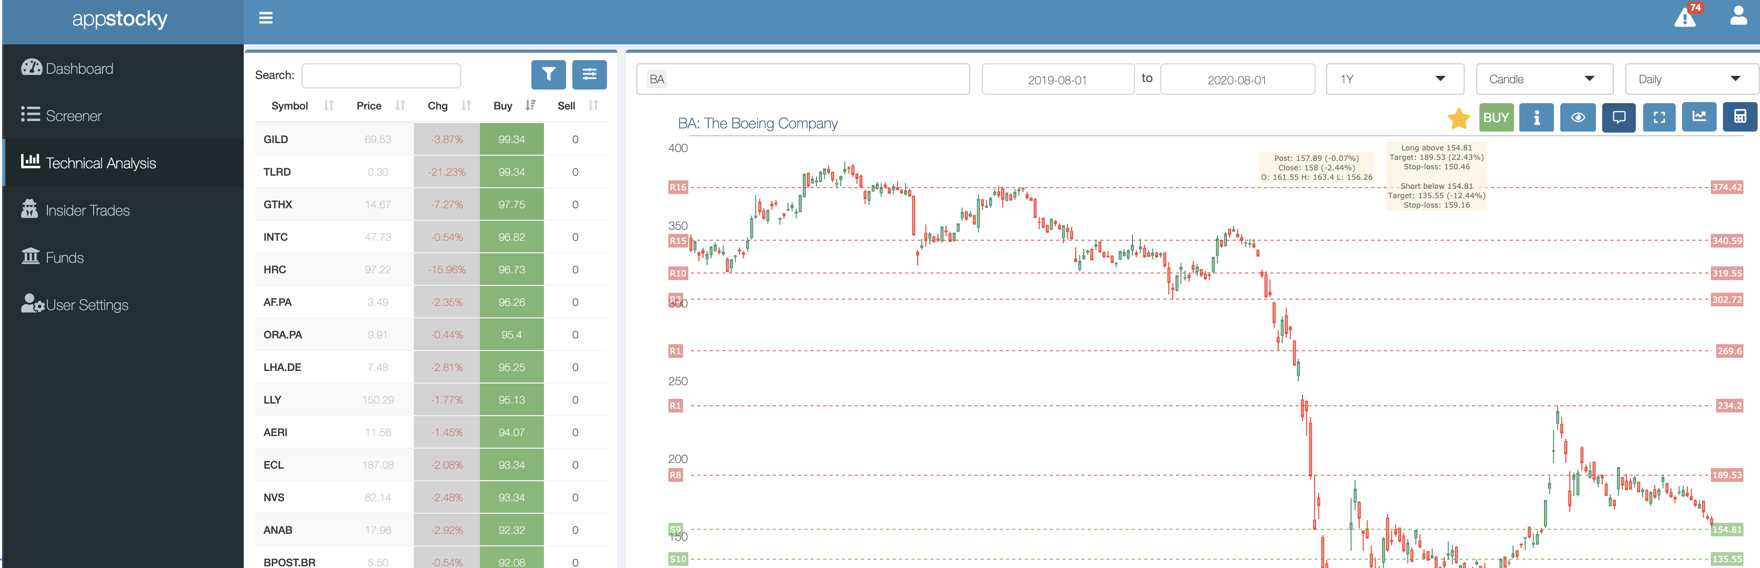This screenshot has height=568, width=1760.
Task: Select the GILD row in the list
Action: click(276, 139)
